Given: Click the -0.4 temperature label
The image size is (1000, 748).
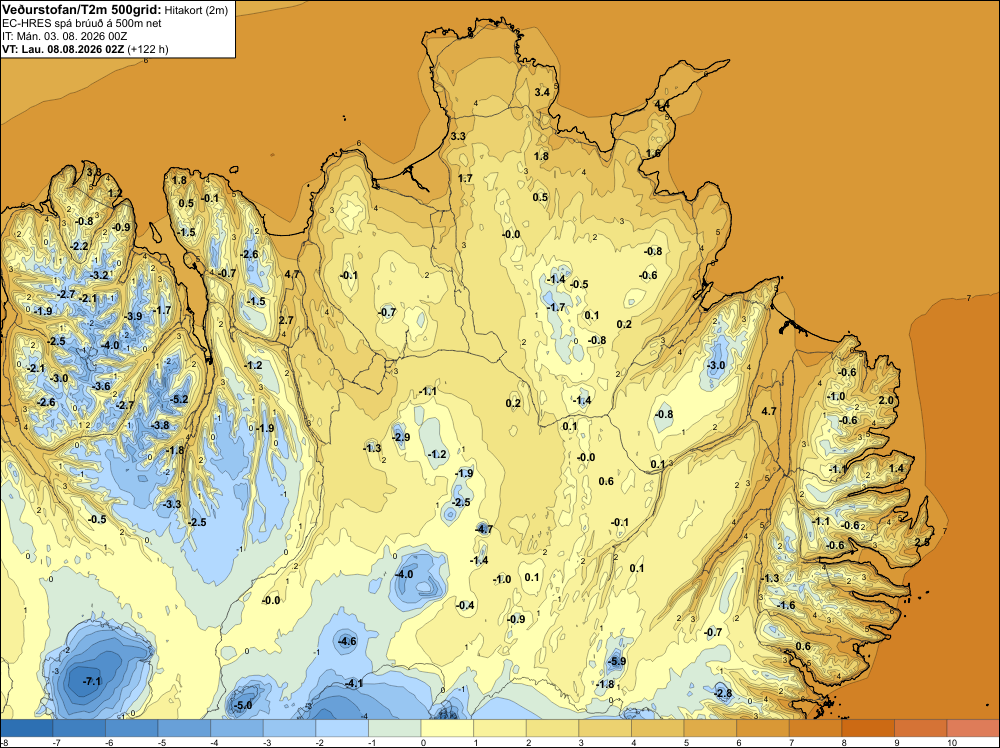Looking at the screenshot, I should click(x=466, y=605).
